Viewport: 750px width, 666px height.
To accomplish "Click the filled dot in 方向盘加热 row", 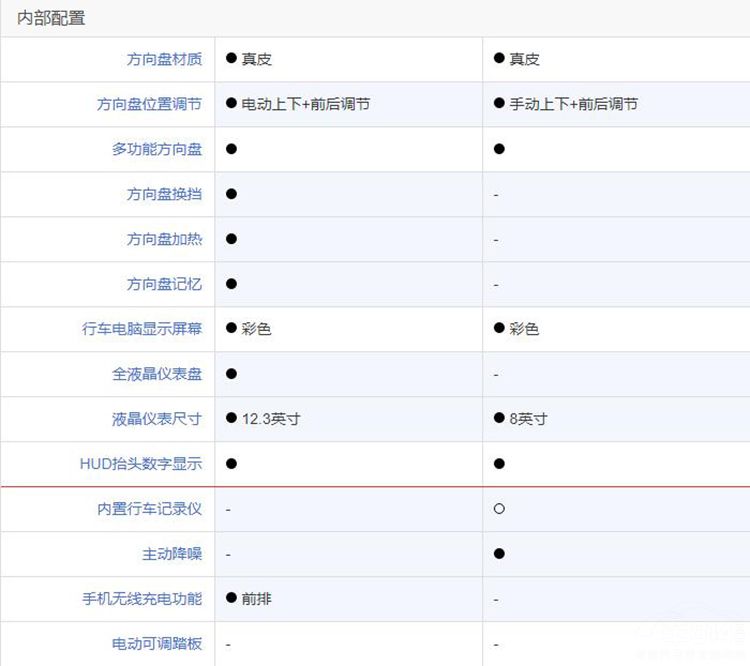I will tap(231, 239).
